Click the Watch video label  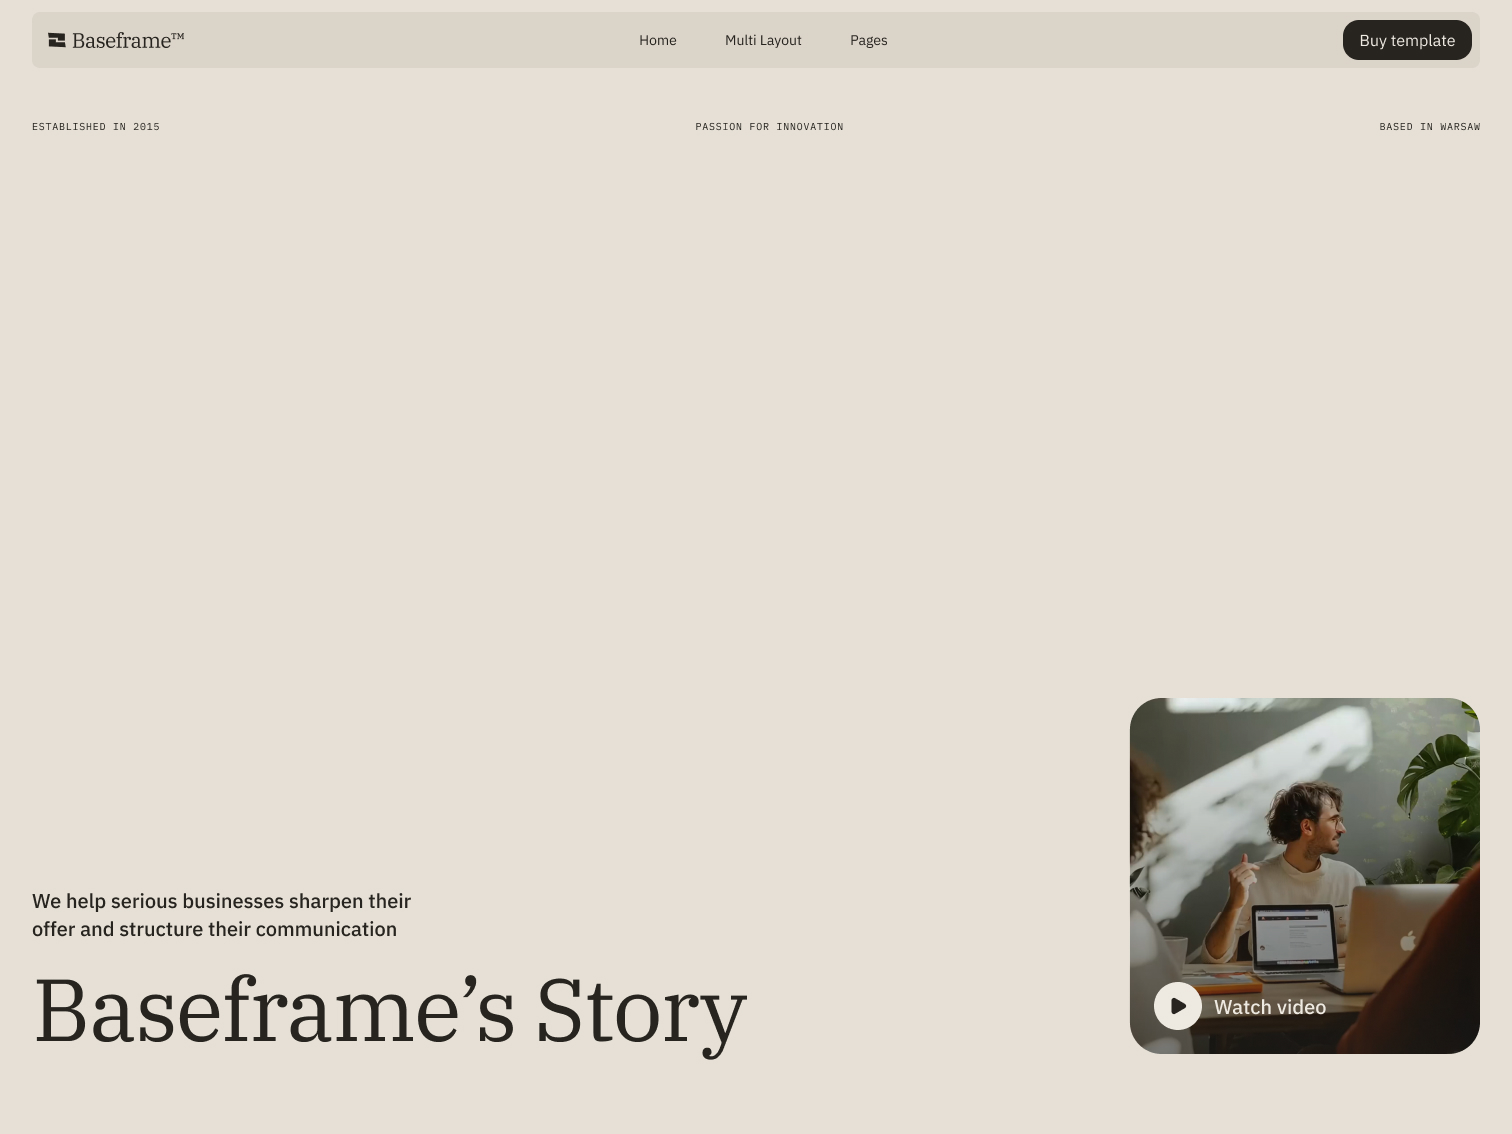pos(1269,1007)
